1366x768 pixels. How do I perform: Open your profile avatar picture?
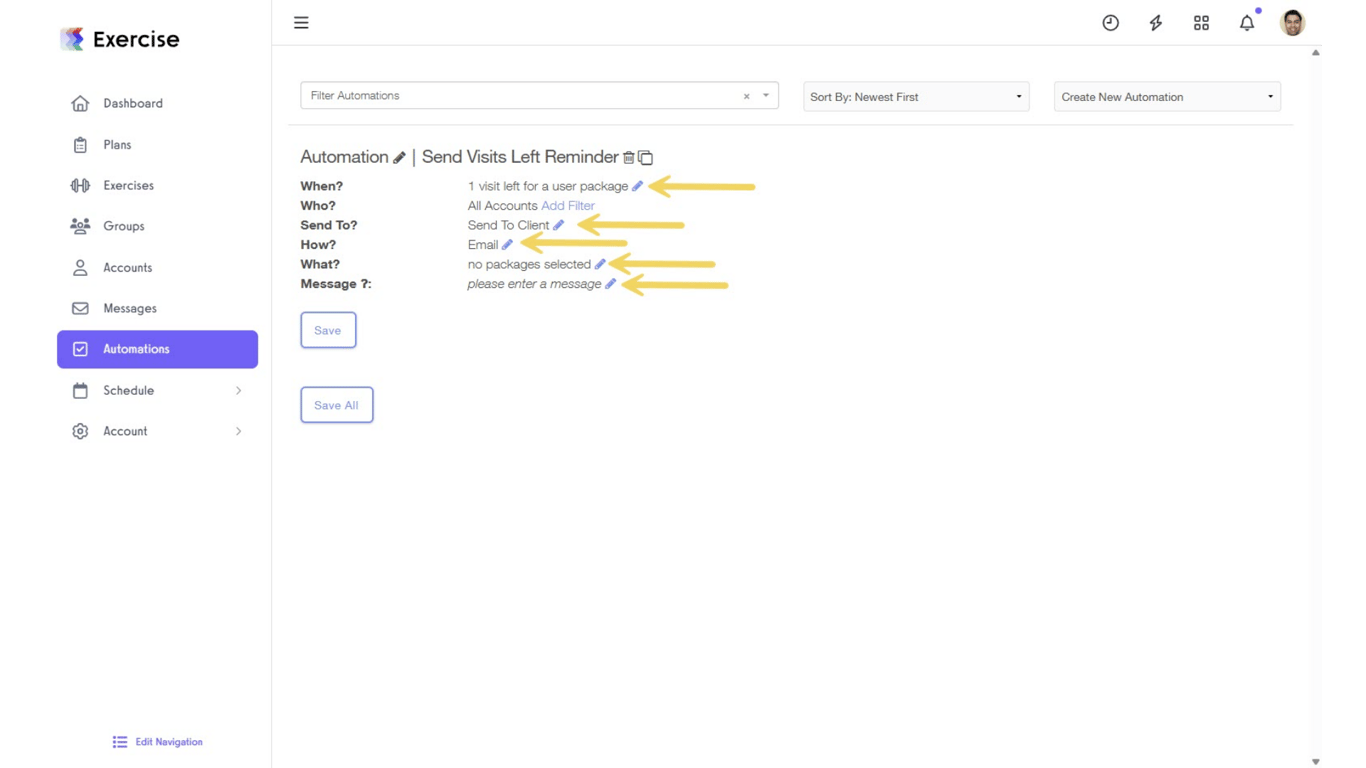tap(1292, 22)
